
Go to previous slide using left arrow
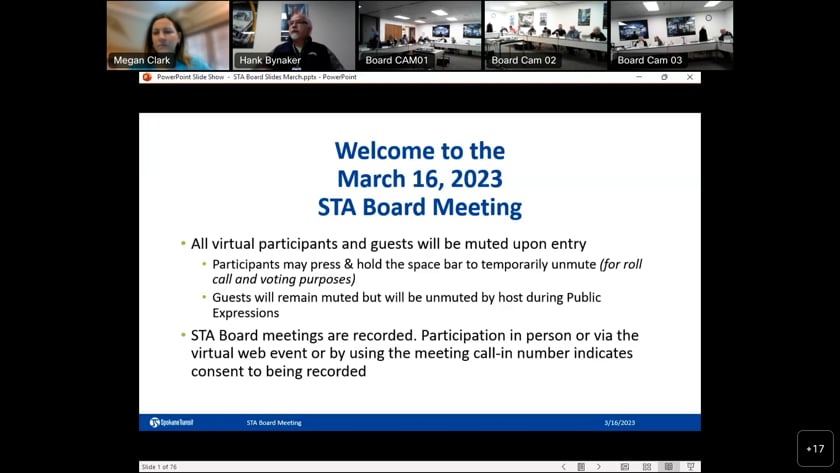(564, 467)
